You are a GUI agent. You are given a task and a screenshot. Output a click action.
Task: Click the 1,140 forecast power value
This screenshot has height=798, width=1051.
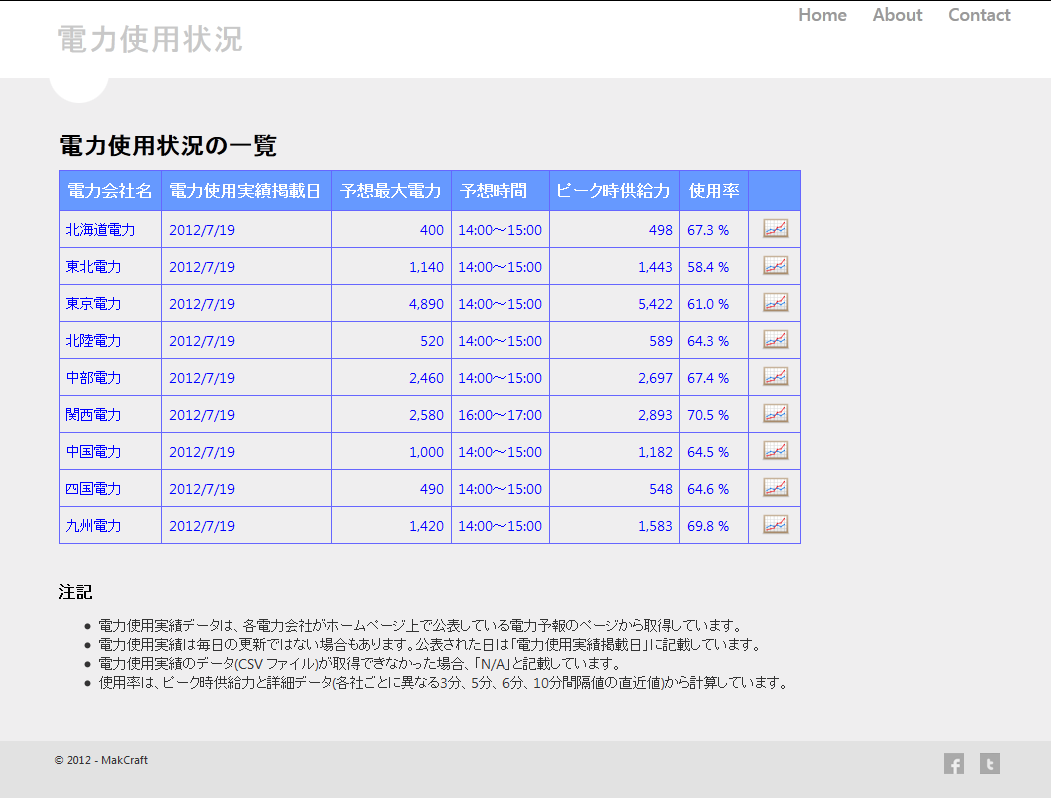[x=426, y=267]
